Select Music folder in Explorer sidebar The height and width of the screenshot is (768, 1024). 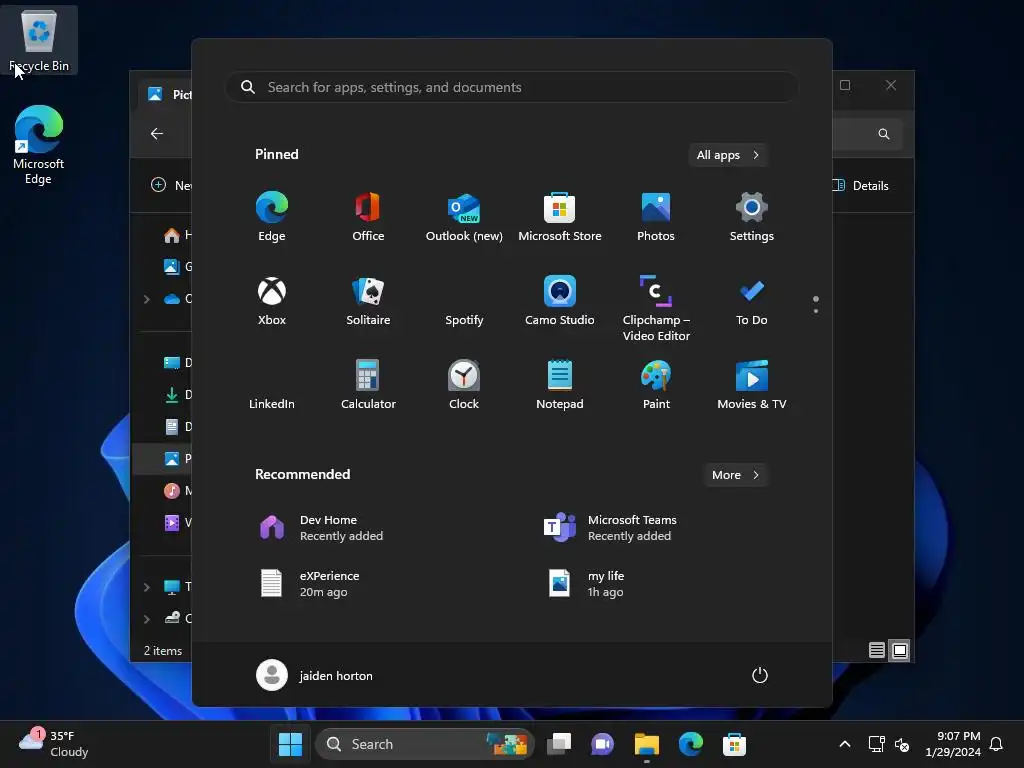click(x=176, y=490)
